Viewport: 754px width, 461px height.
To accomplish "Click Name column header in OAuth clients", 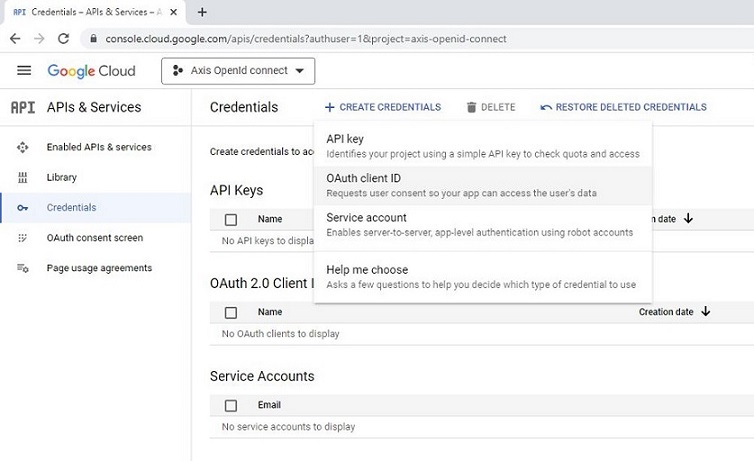I will [x=270, y=312].
